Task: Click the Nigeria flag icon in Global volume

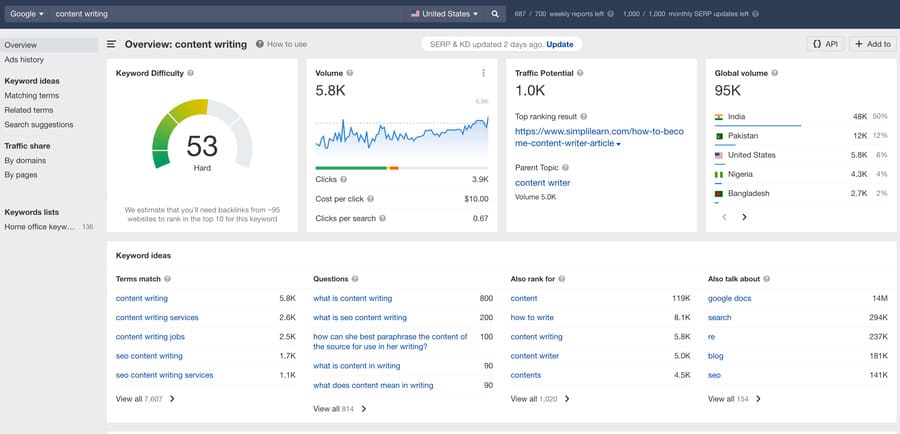Action: coord(719,175)
